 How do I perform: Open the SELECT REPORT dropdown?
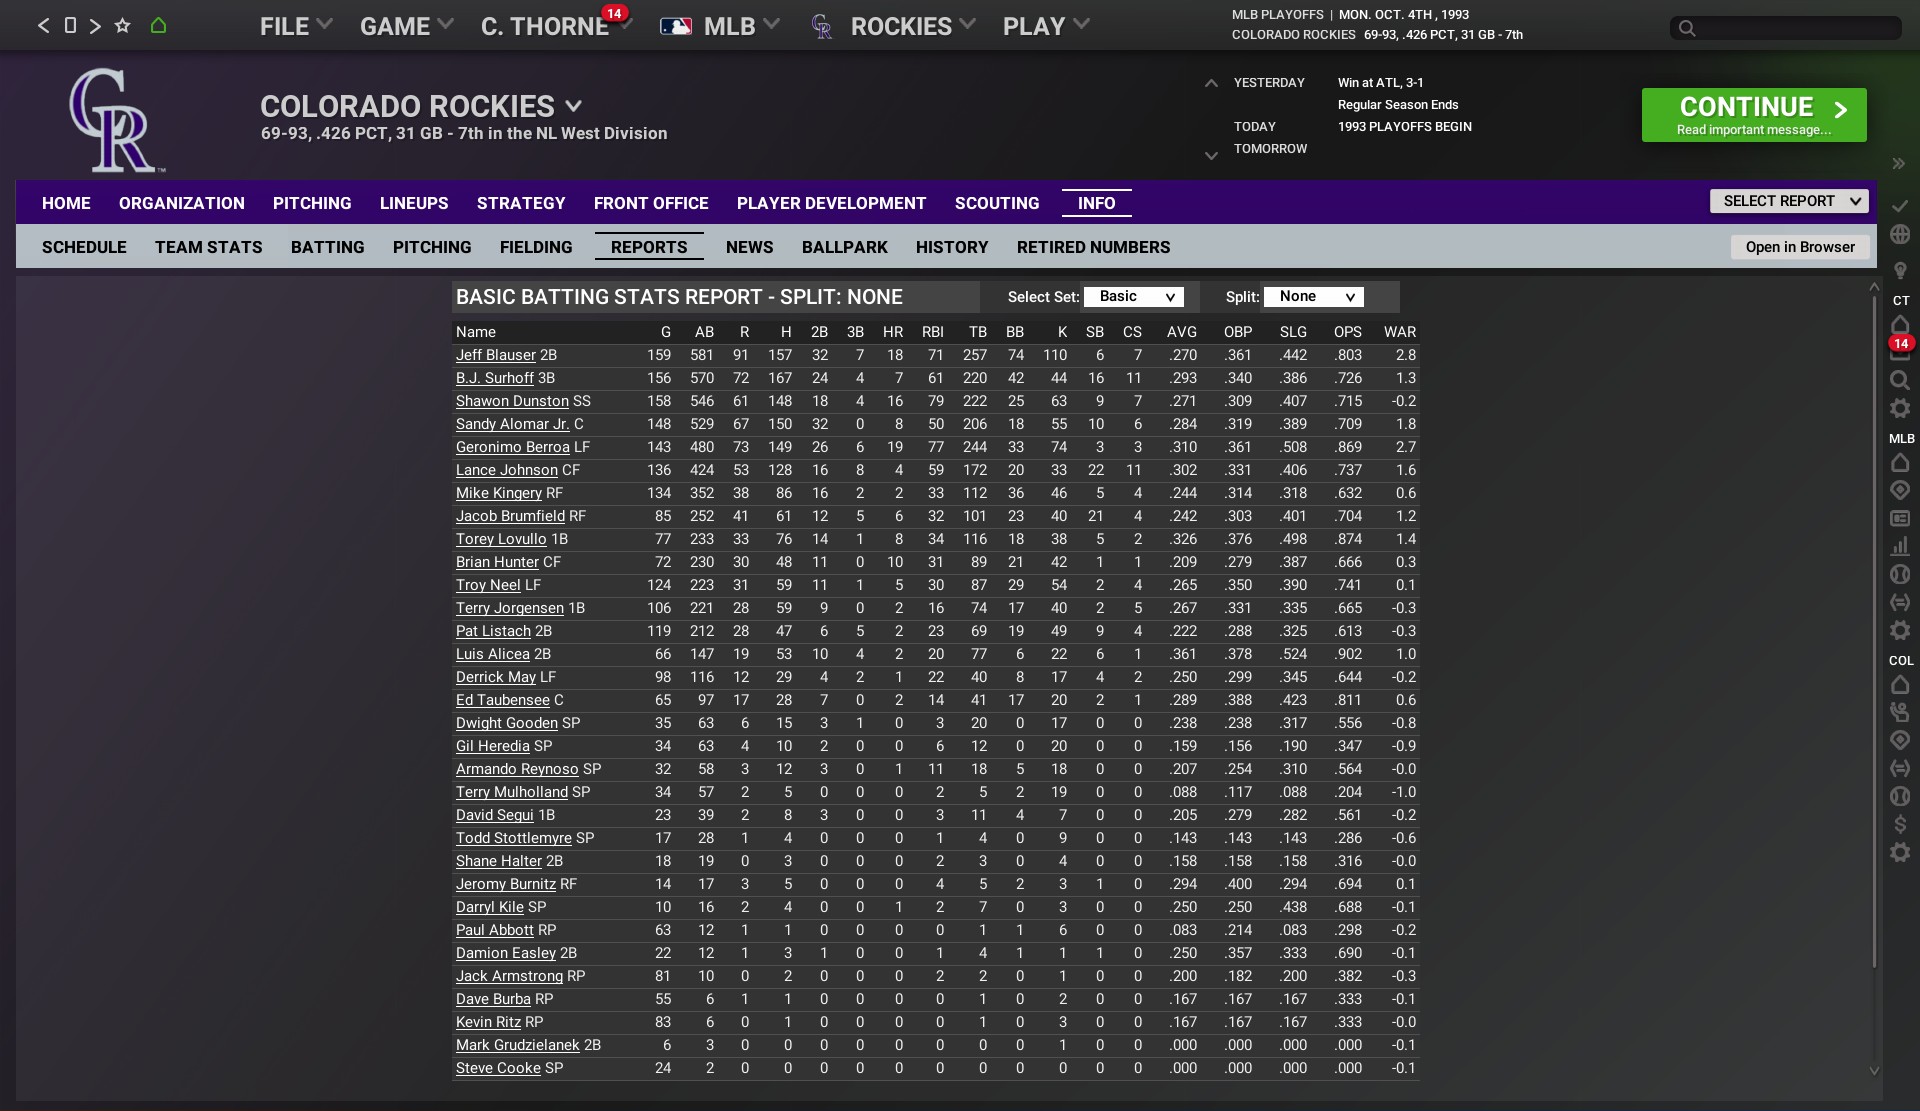coord(1789,201)
